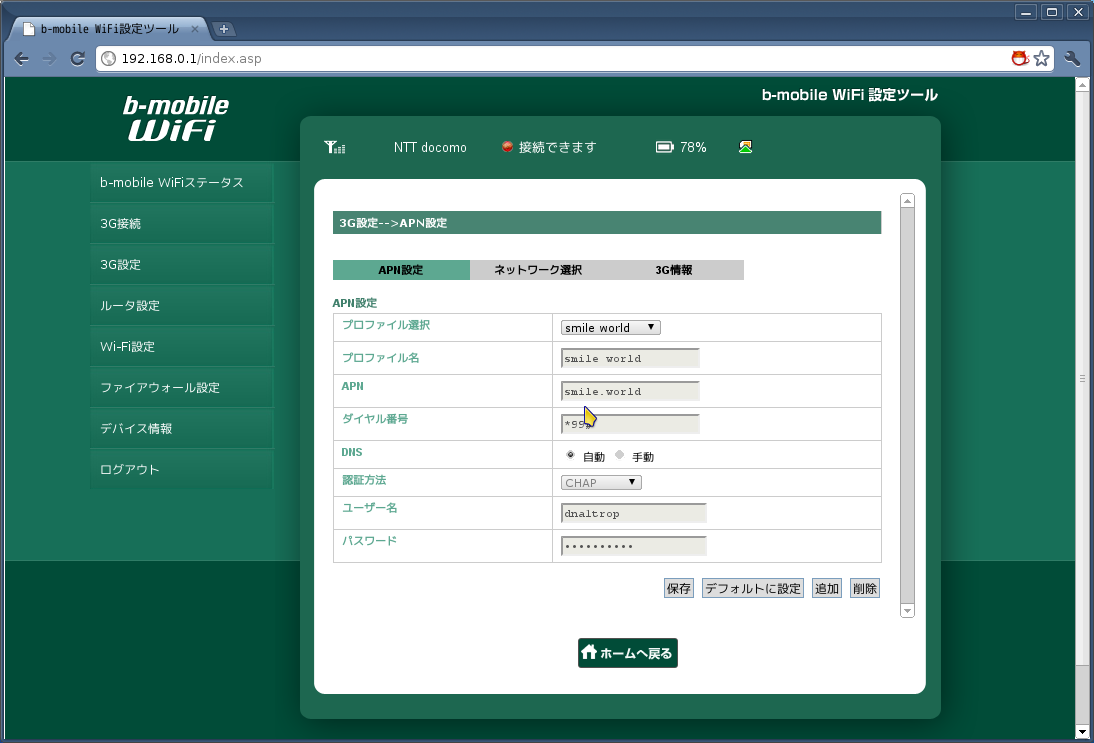Reload the page with the refresh icon

point(77,59)
